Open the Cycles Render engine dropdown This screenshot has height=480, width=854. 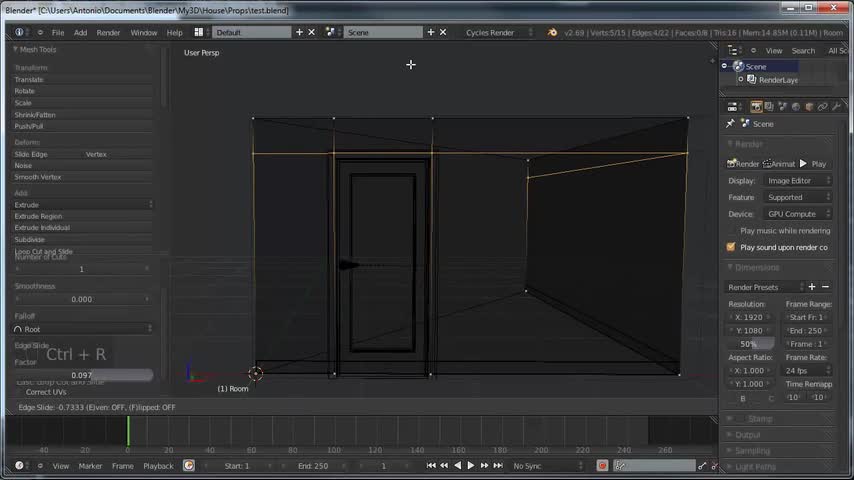coord(498,32)
